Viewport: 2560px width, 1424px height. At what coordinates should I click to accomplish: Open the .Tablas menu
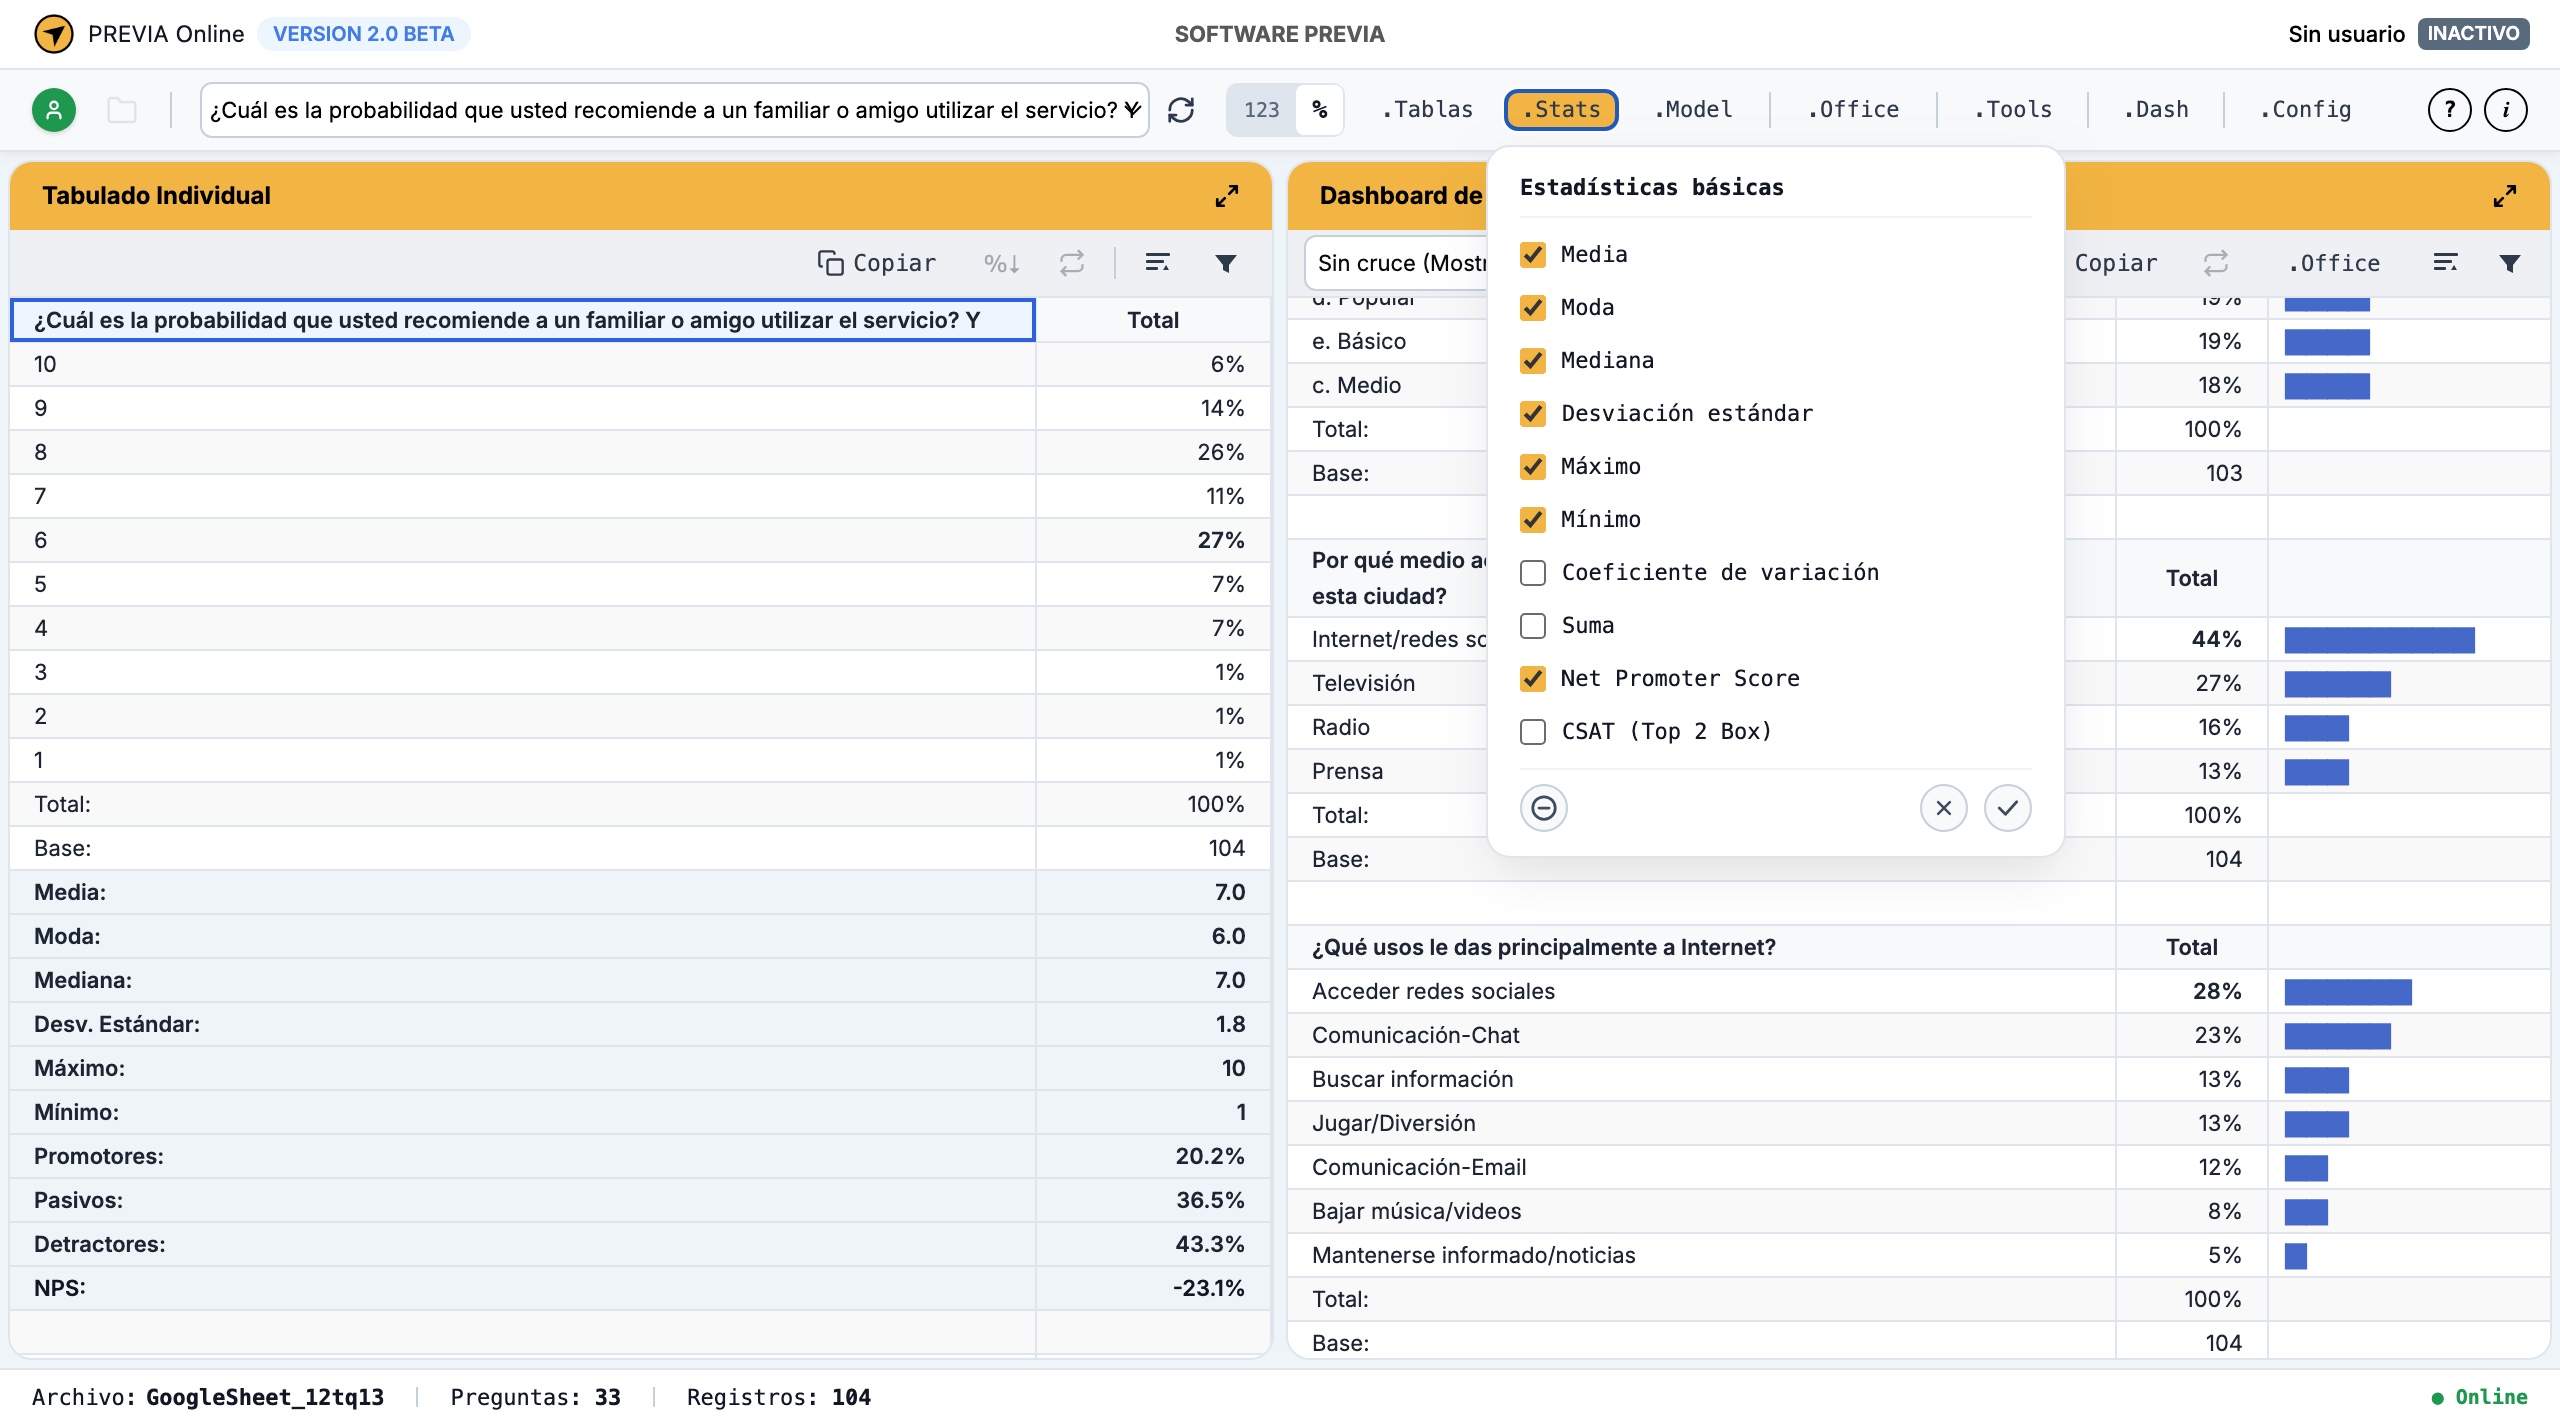(1427, 110)
